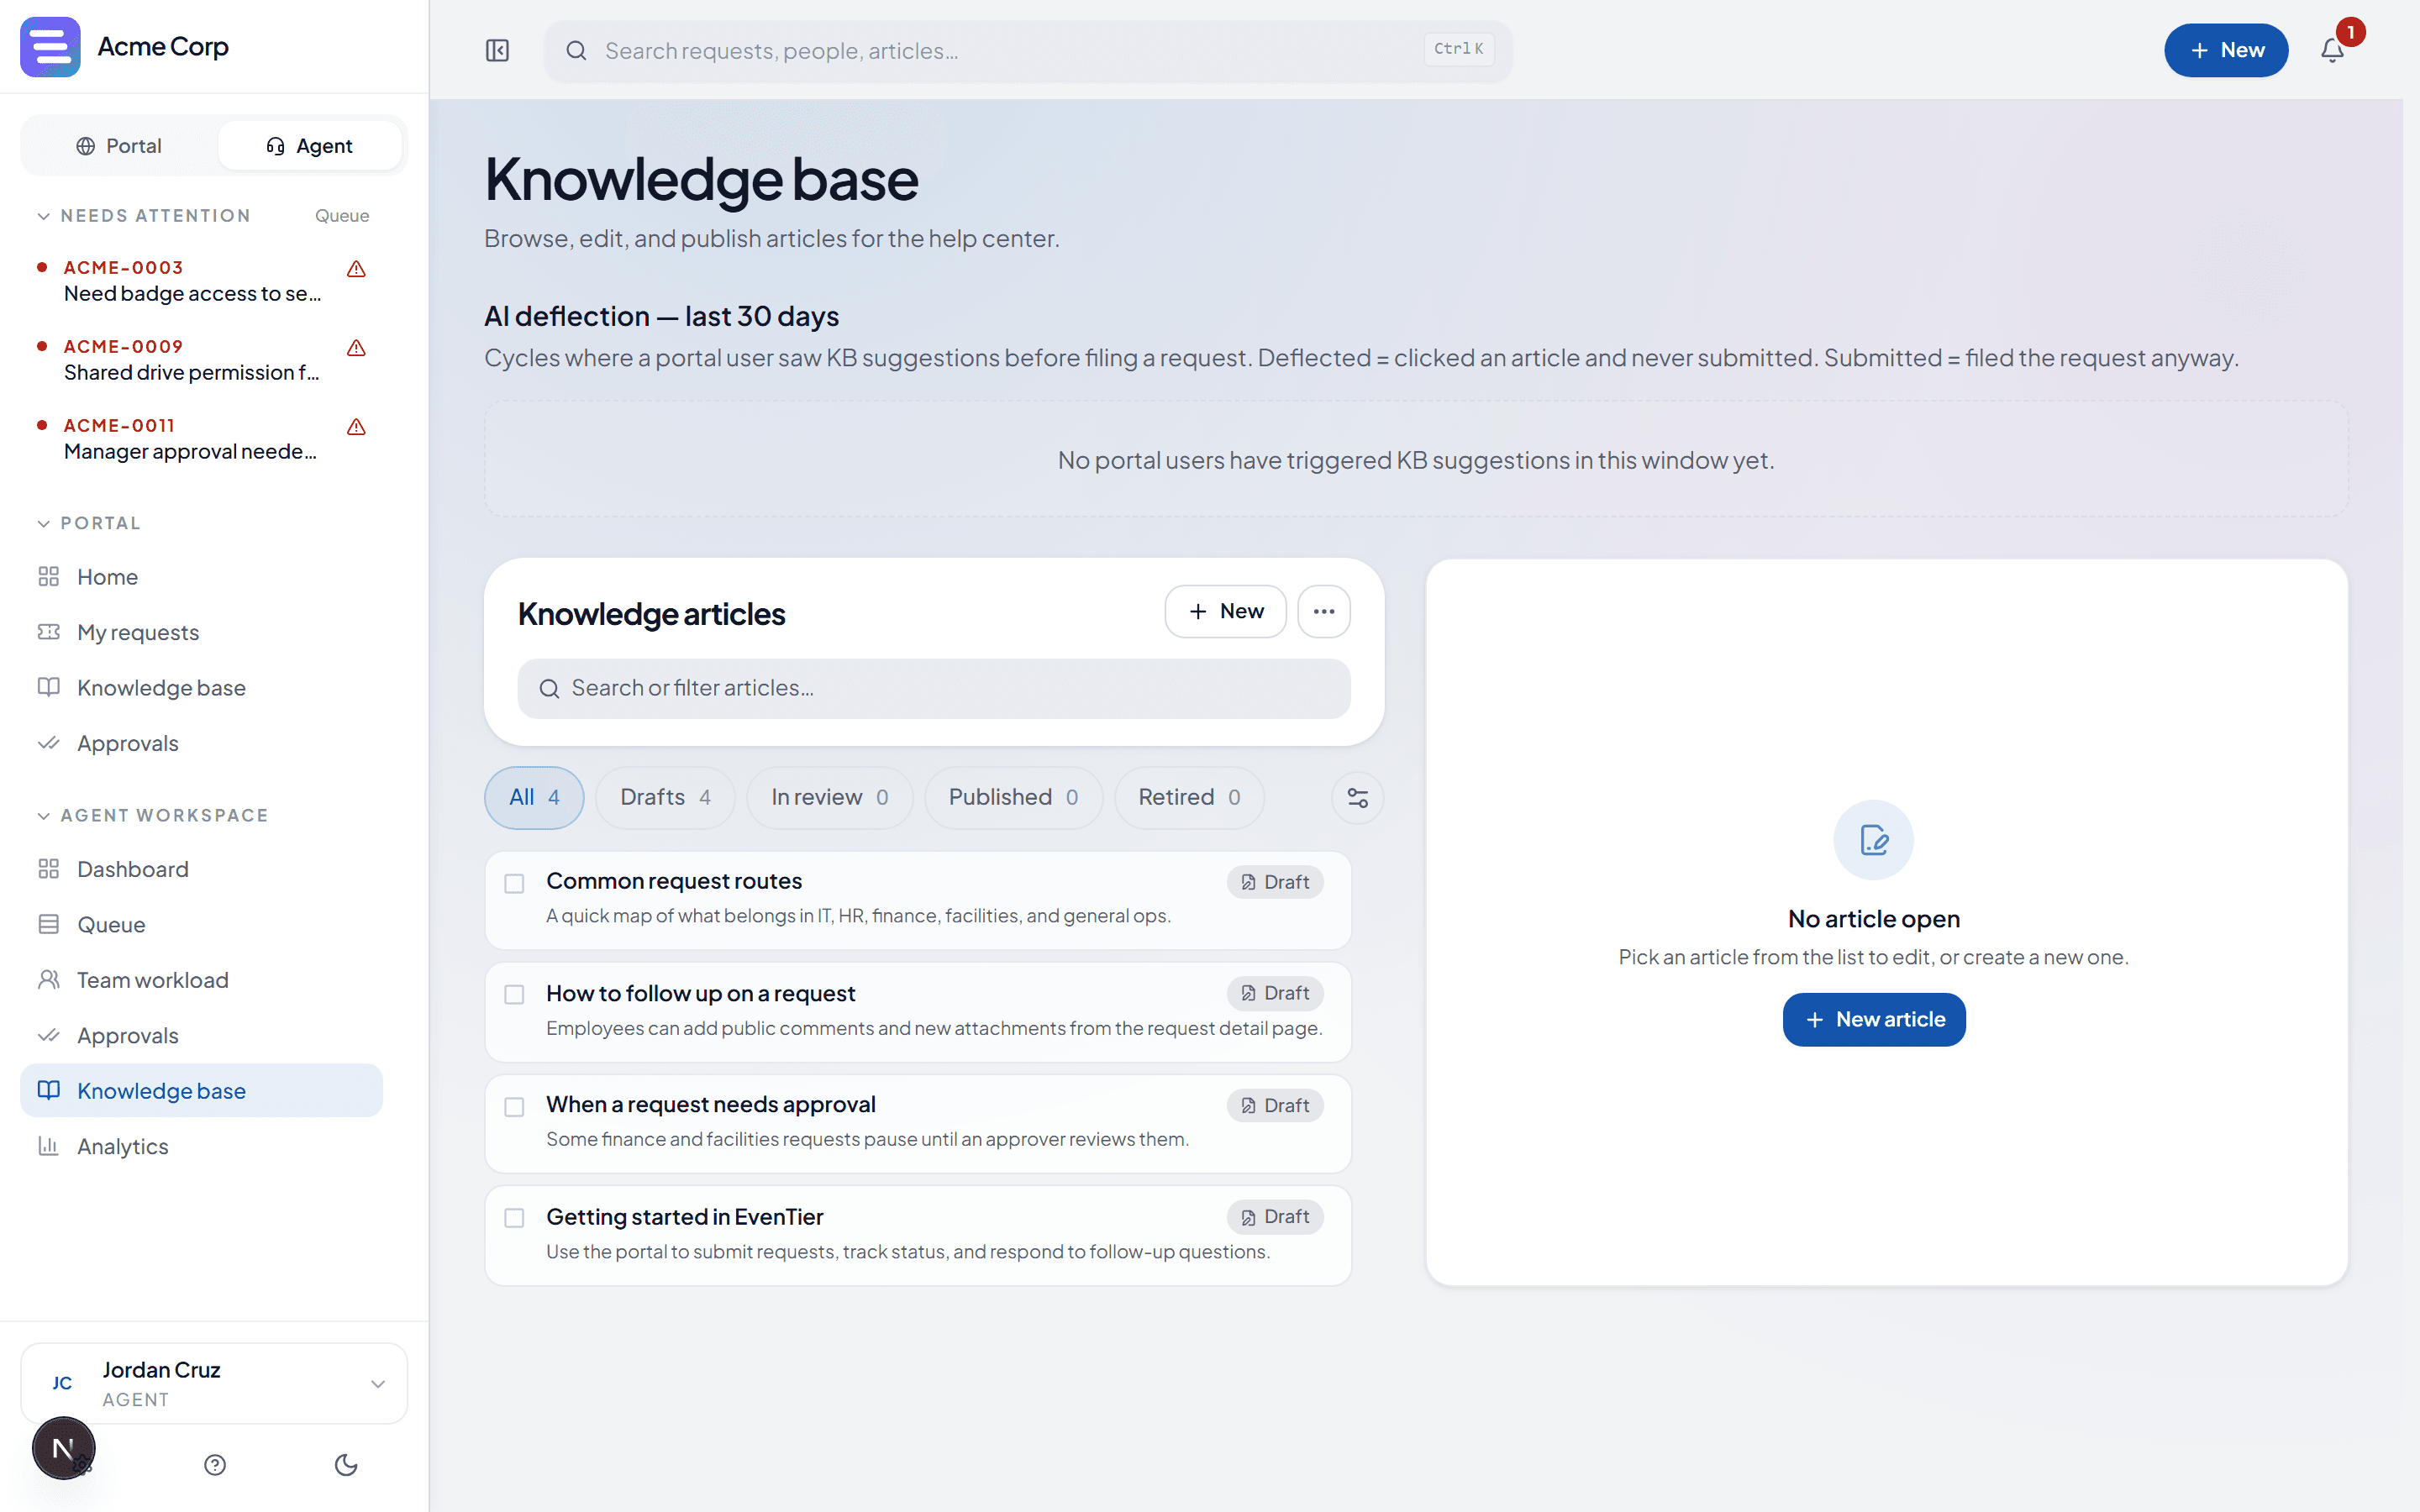Click Draft badge on Common request routes

[x=1275, y=882]
